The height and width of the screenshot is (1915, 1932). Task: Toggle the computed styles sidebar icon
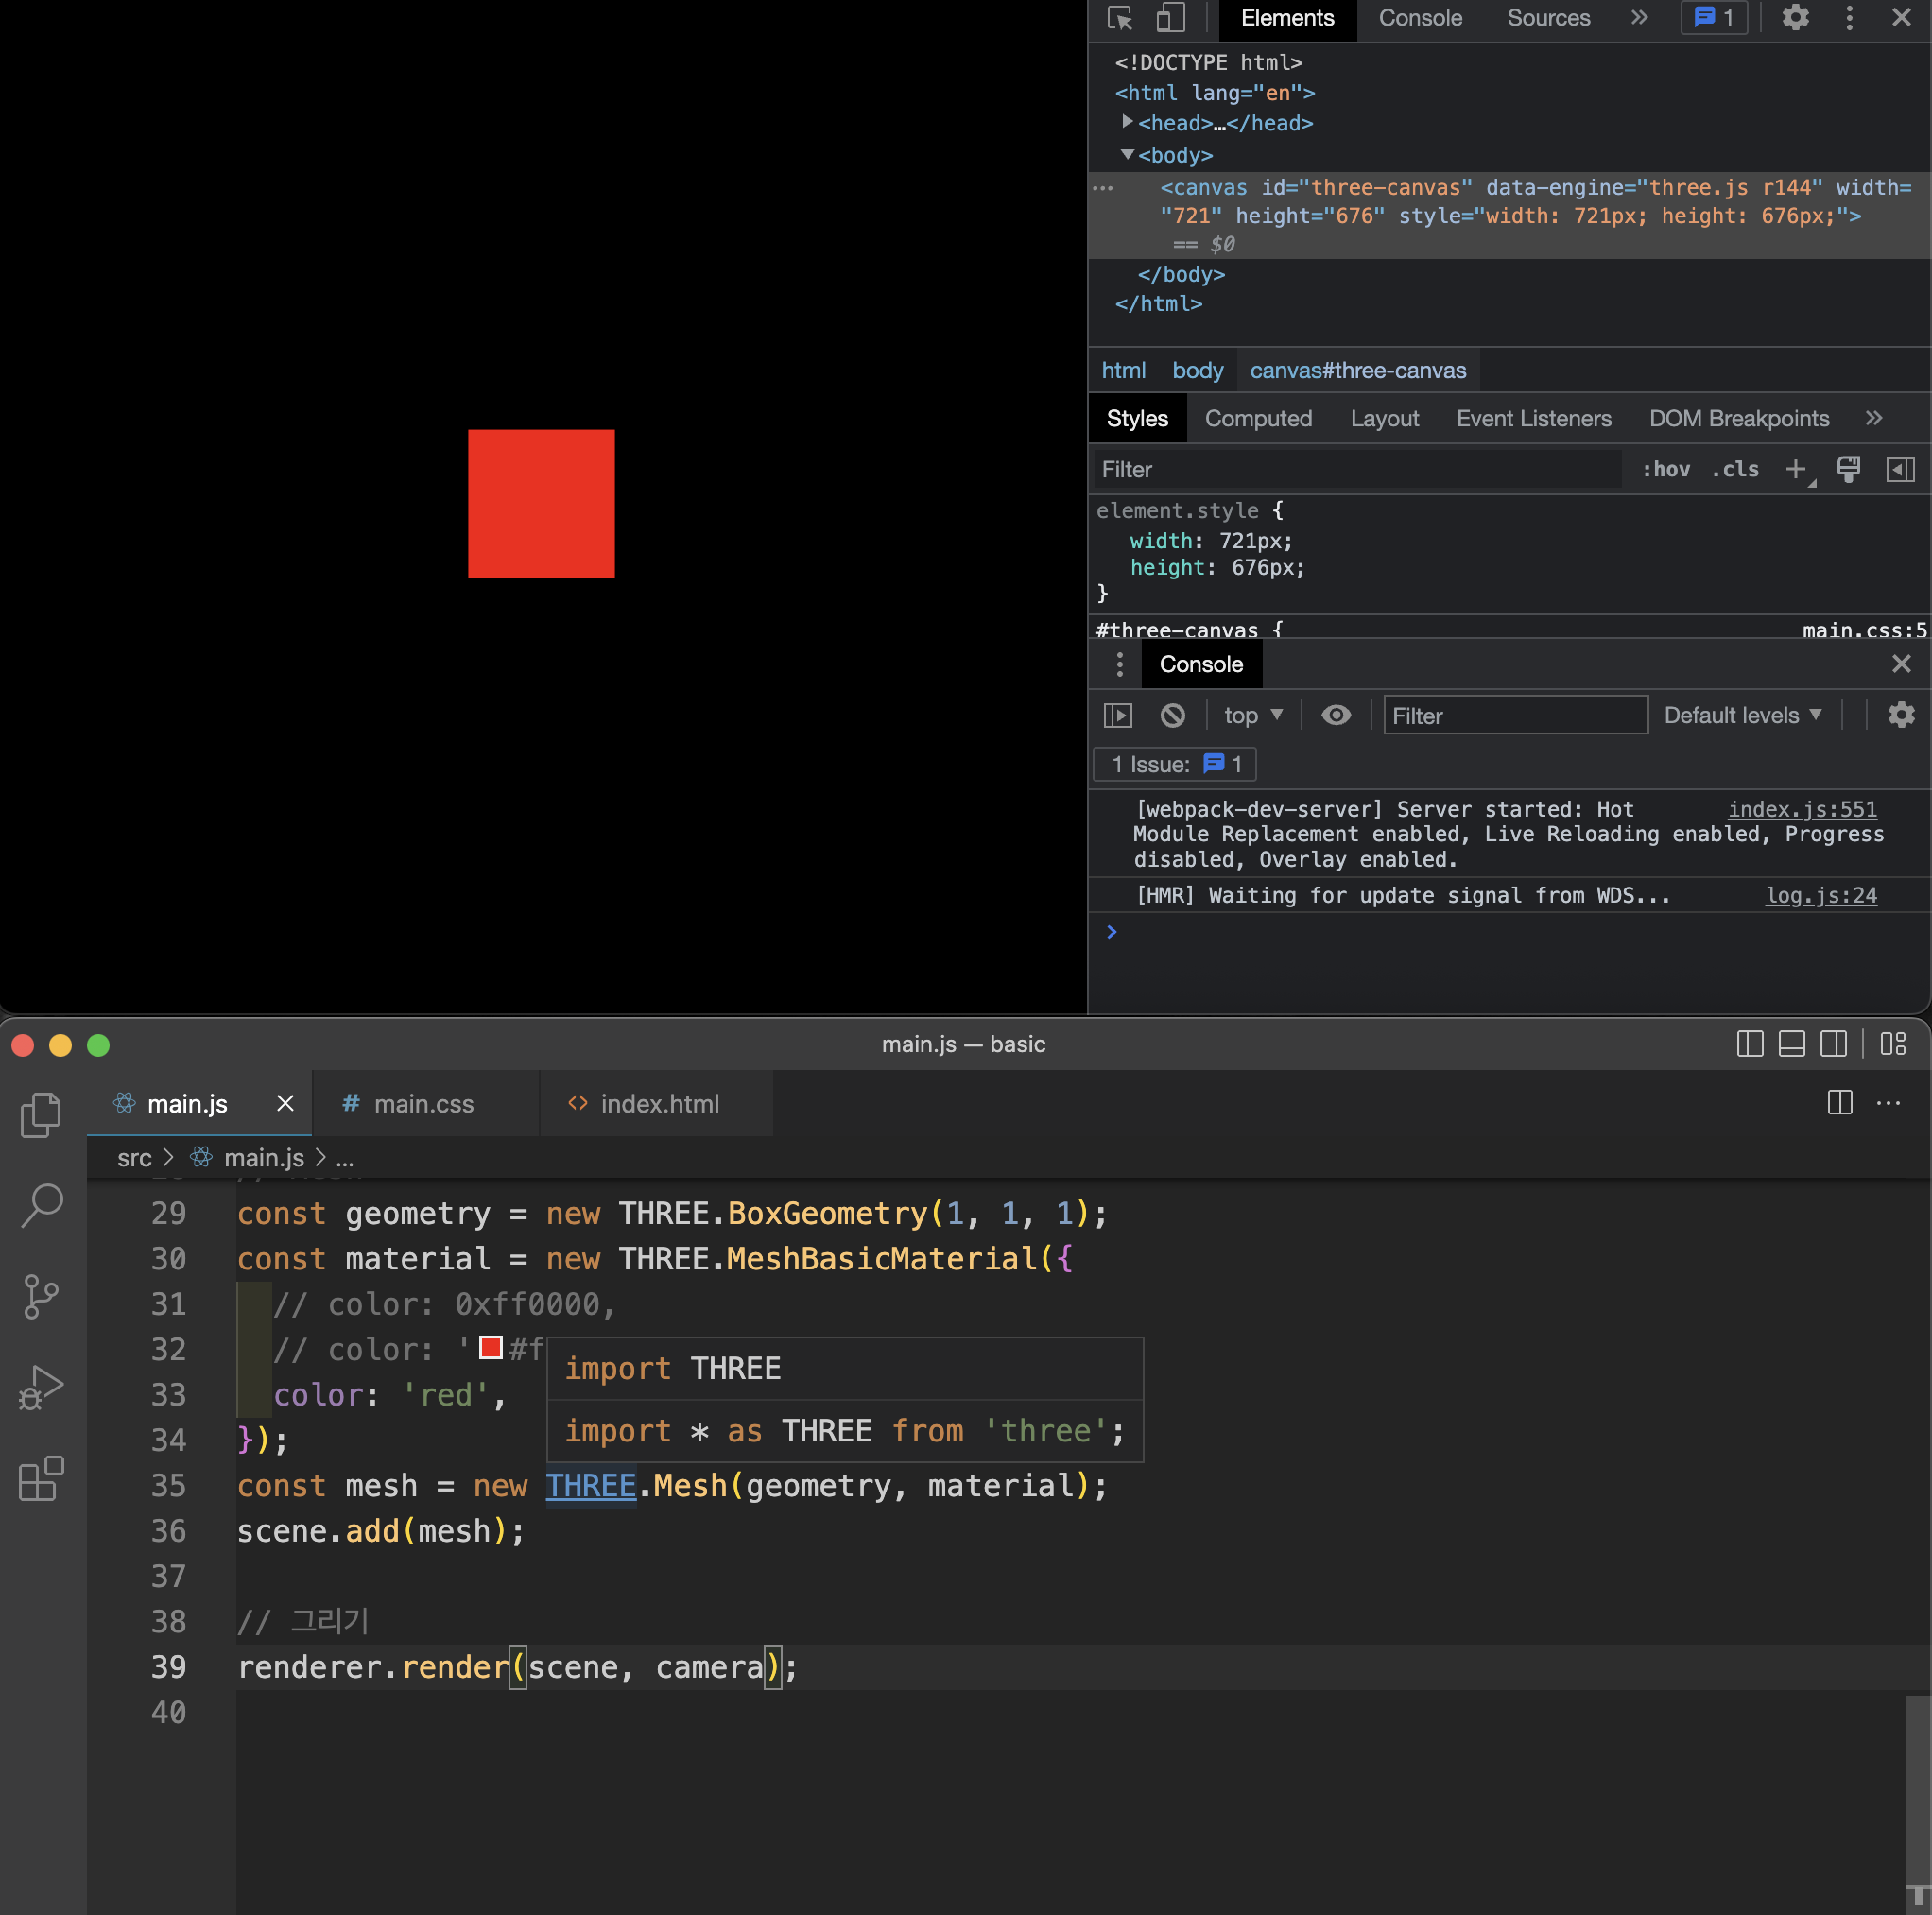[x=1900, y=469]
